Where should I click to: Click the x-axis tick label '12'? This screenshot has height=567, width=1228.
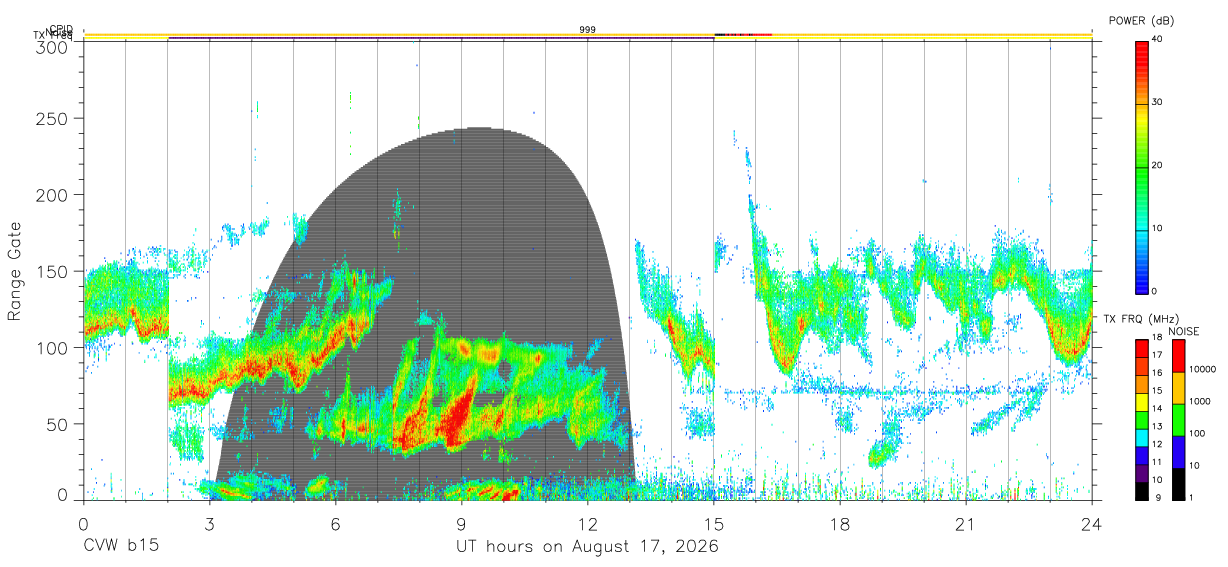(x=588, y=523)
